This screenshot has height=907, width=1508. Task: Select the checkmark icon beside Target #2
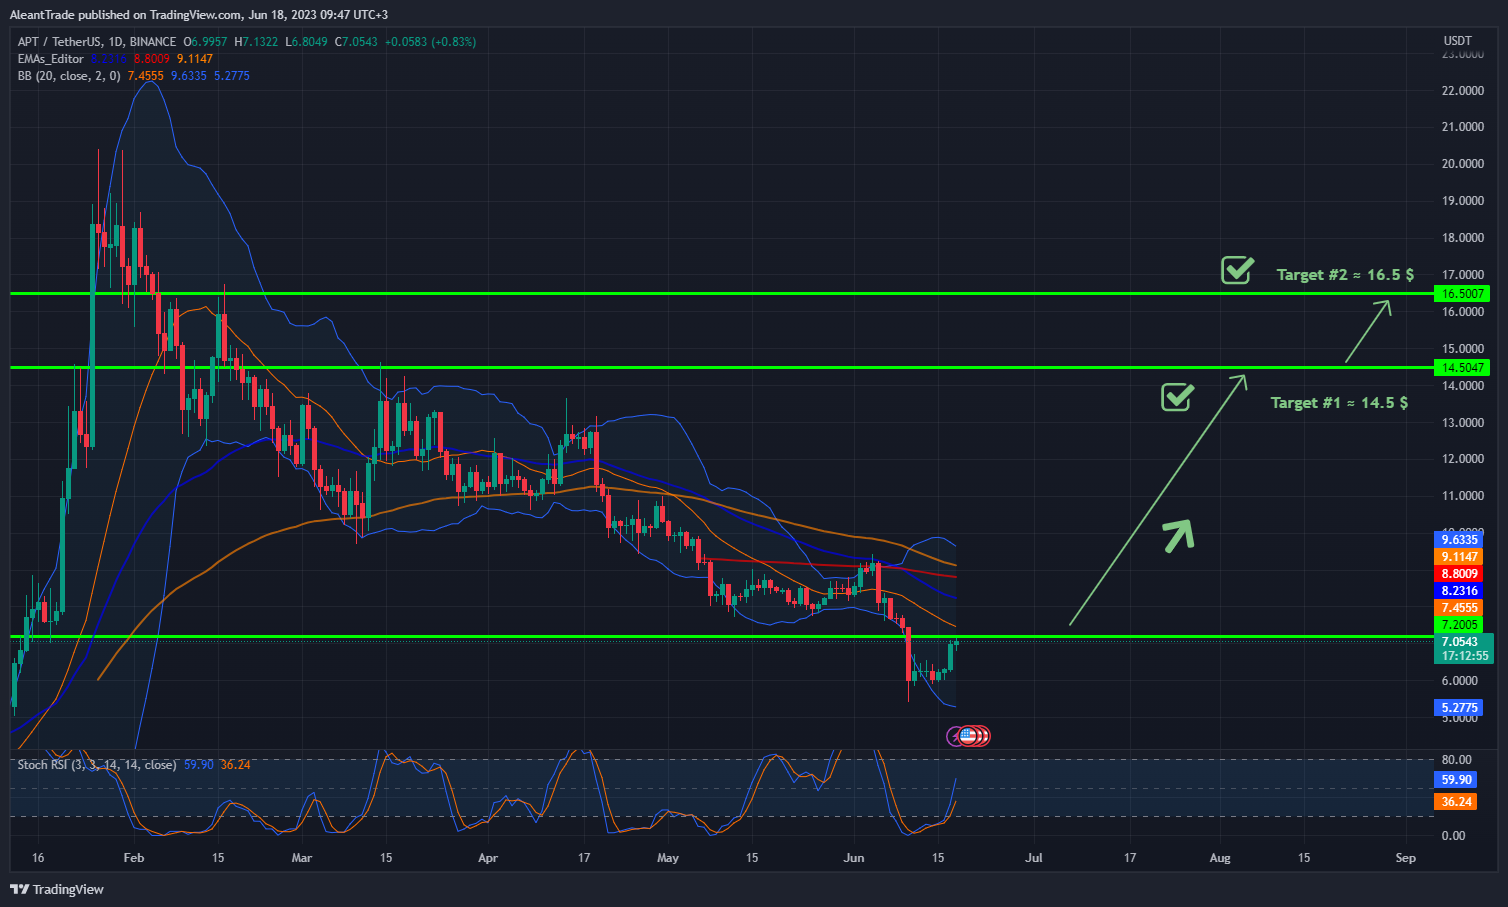[x=1237, y=269]
